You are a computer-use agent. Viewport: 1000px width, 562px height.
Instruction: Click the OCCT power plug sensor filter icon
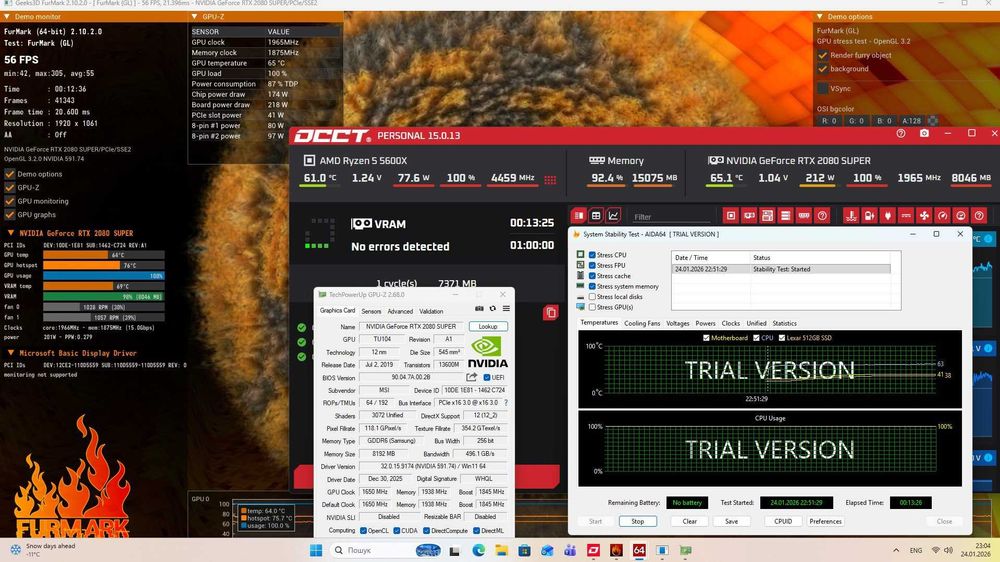(x=887, y=216)
